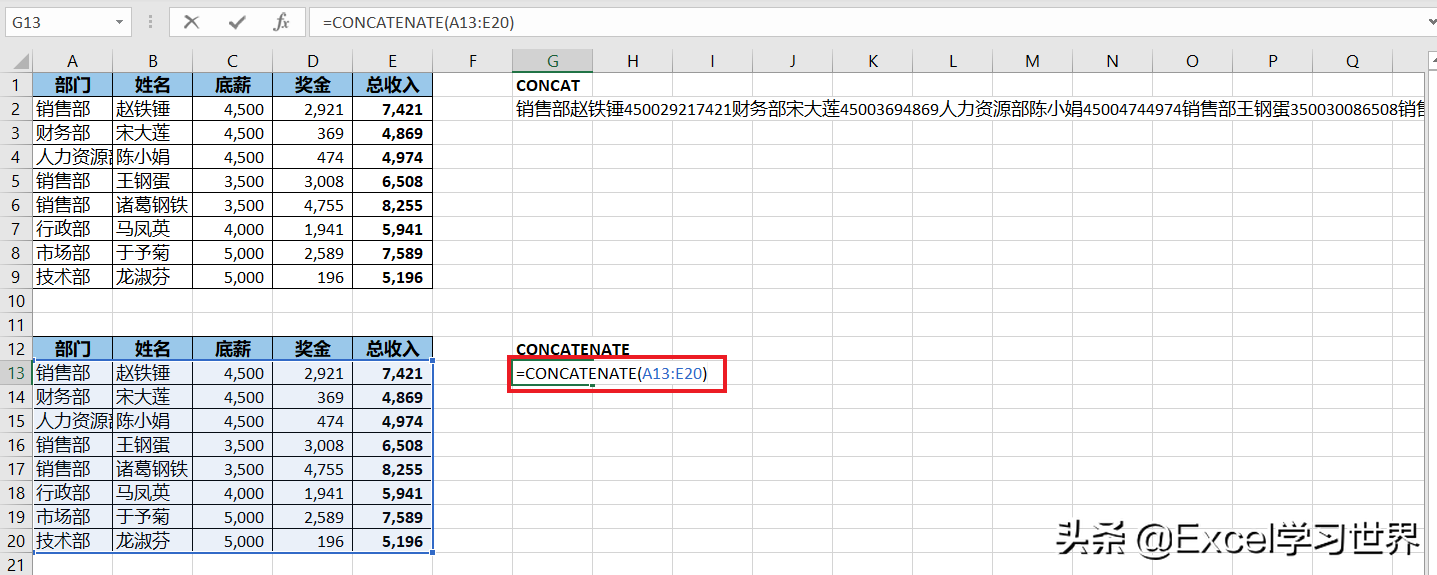Image resolution: width=1437 pixels, height=575 pixels.
Task: Click 人力资源 cell in row 4
Action: click(73, 157)
